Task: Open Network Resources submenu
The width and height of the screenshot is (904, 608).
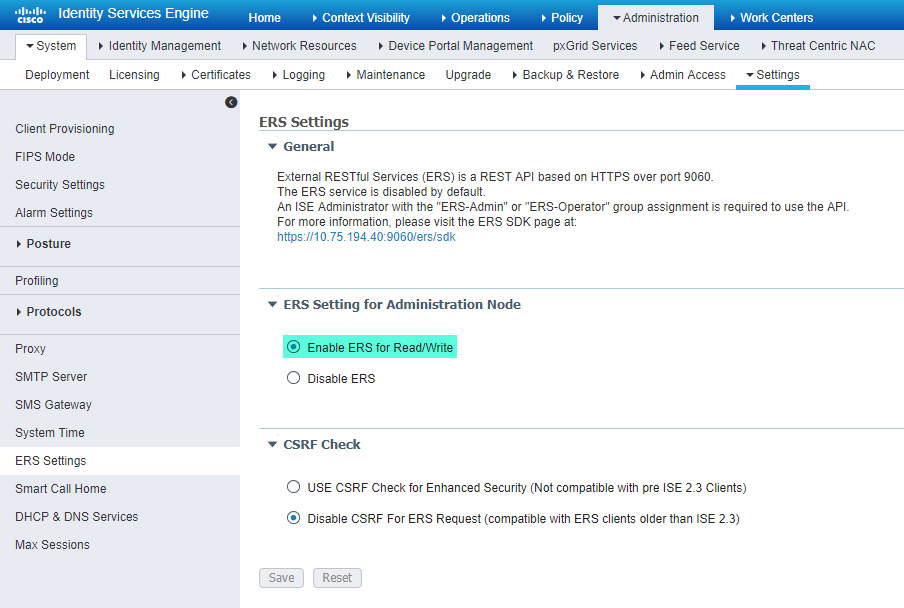Action: pos(299,46)
